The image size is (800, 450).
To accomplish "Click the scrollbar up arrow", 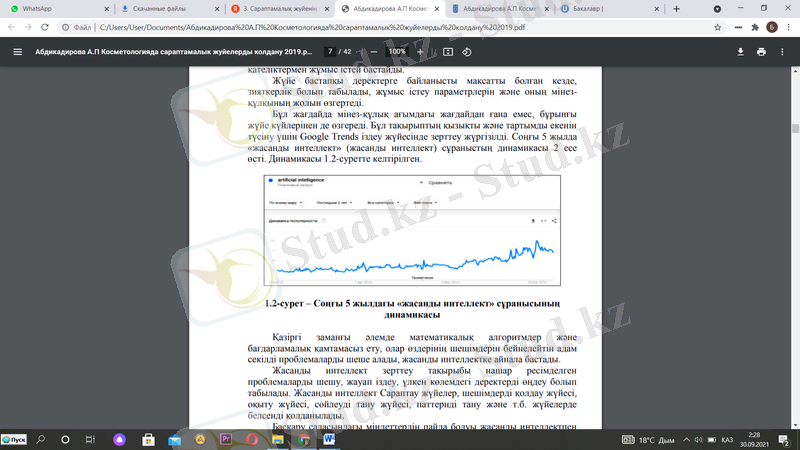I will pyautogui.click(x=795, y=71).
